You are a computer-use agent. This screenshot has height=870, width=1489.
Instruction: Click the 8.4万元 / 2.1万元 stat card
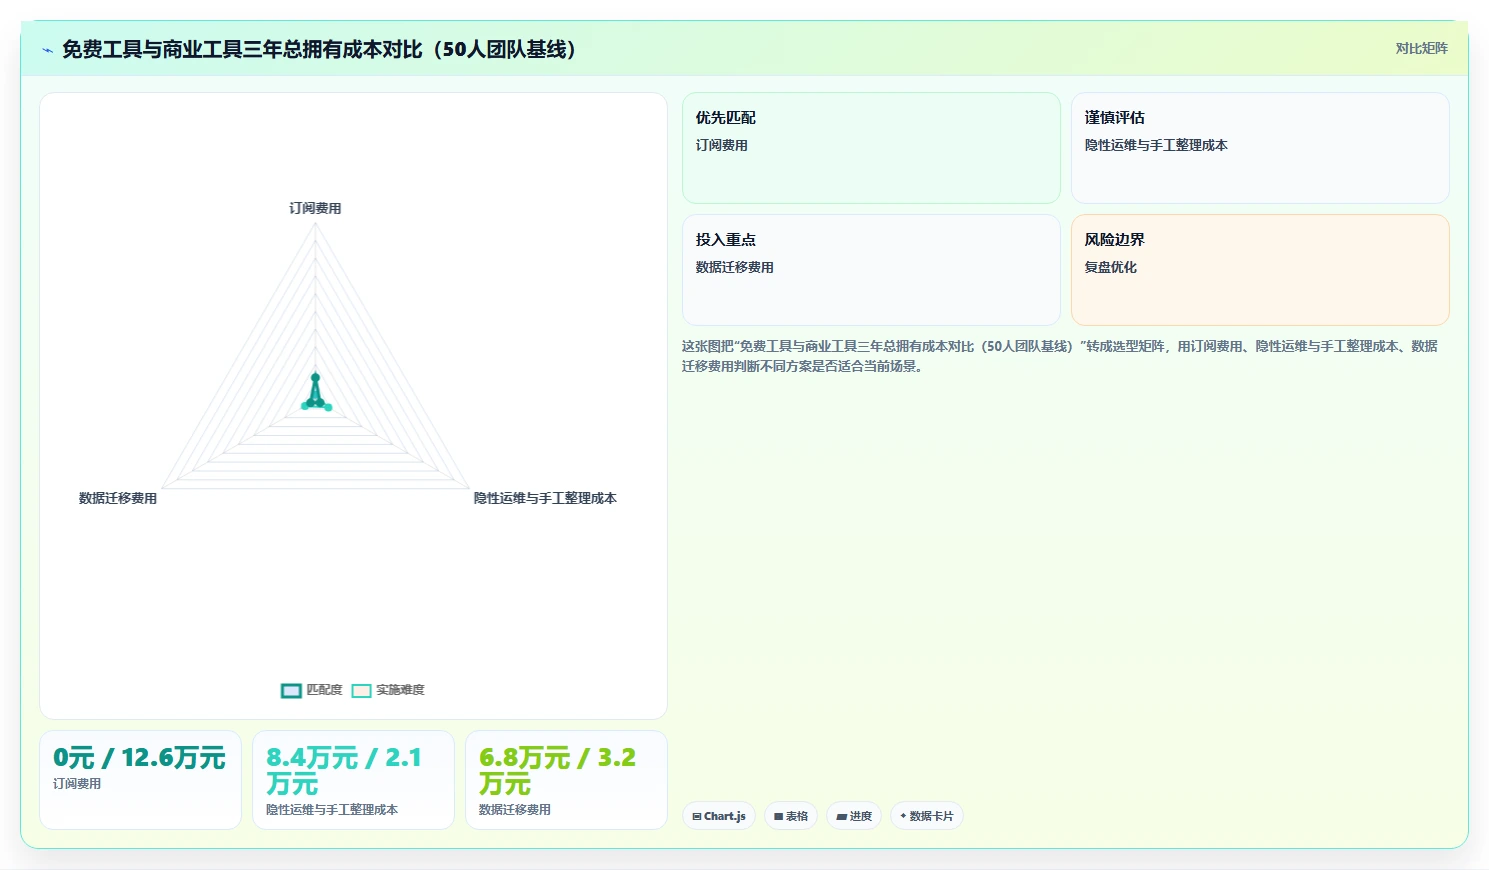tap(353, 780)
